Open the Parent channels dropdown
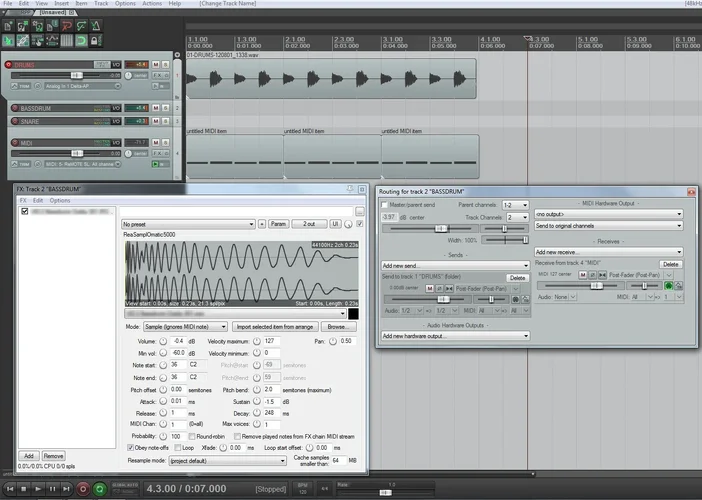702x500 pixels. pyautogui.click(x=515, y=205)
